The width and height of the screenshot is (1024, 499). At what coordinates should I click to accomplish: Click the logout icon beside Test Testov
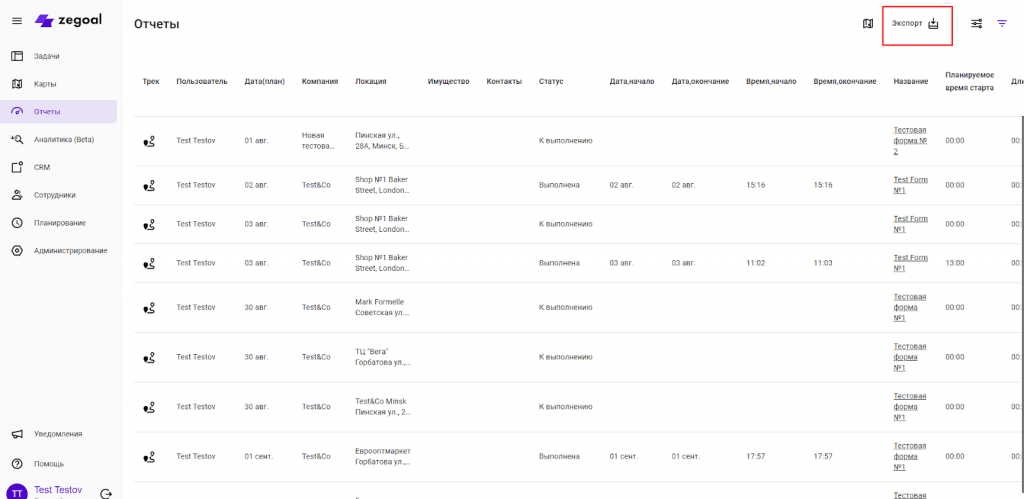(x=106, y=492)
